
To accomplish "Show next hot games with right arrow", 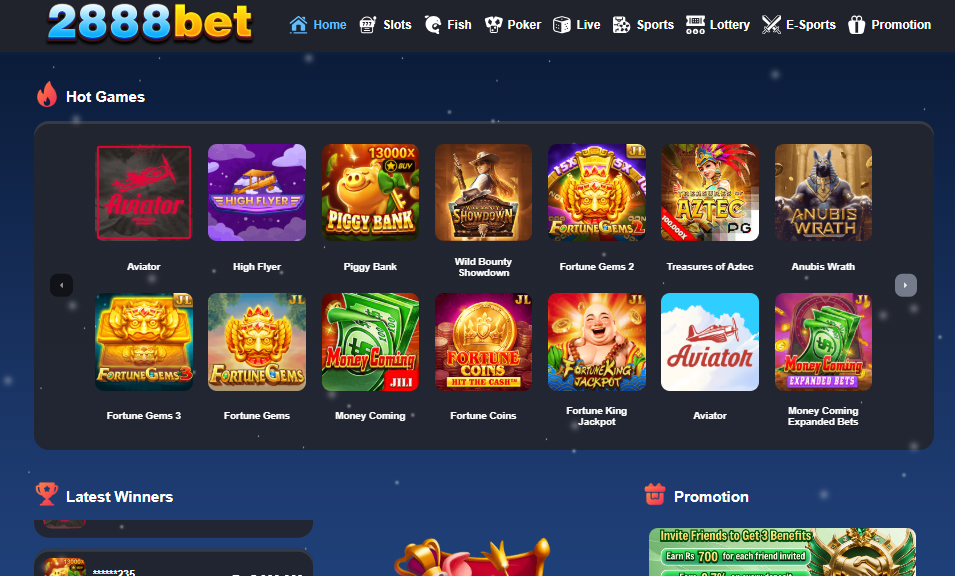I will coord(905,285).
